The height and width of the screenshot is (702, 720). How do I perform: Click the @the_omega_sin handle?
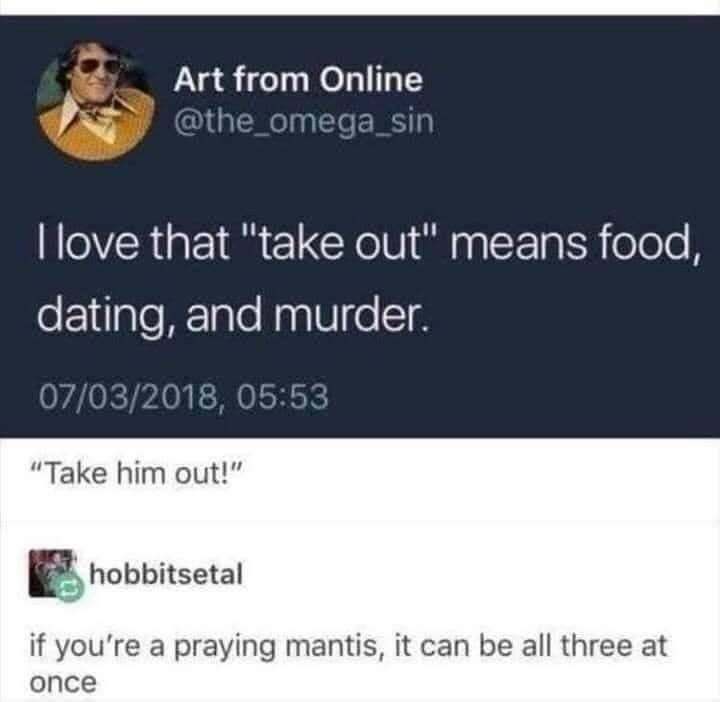tap(305, 125)
